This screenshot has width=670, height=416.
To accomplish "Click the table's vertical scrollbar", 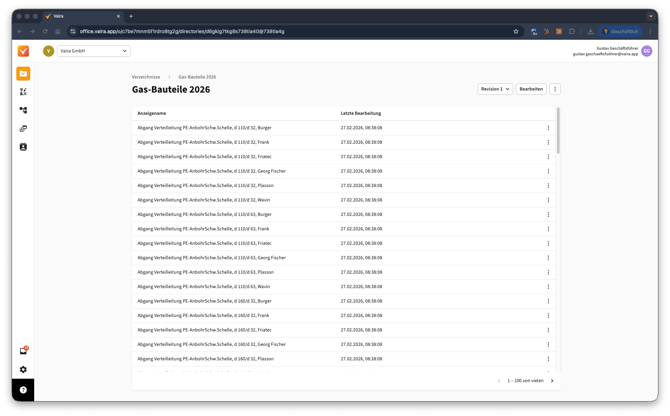I will pyautogui.click(x=558, y=130).
